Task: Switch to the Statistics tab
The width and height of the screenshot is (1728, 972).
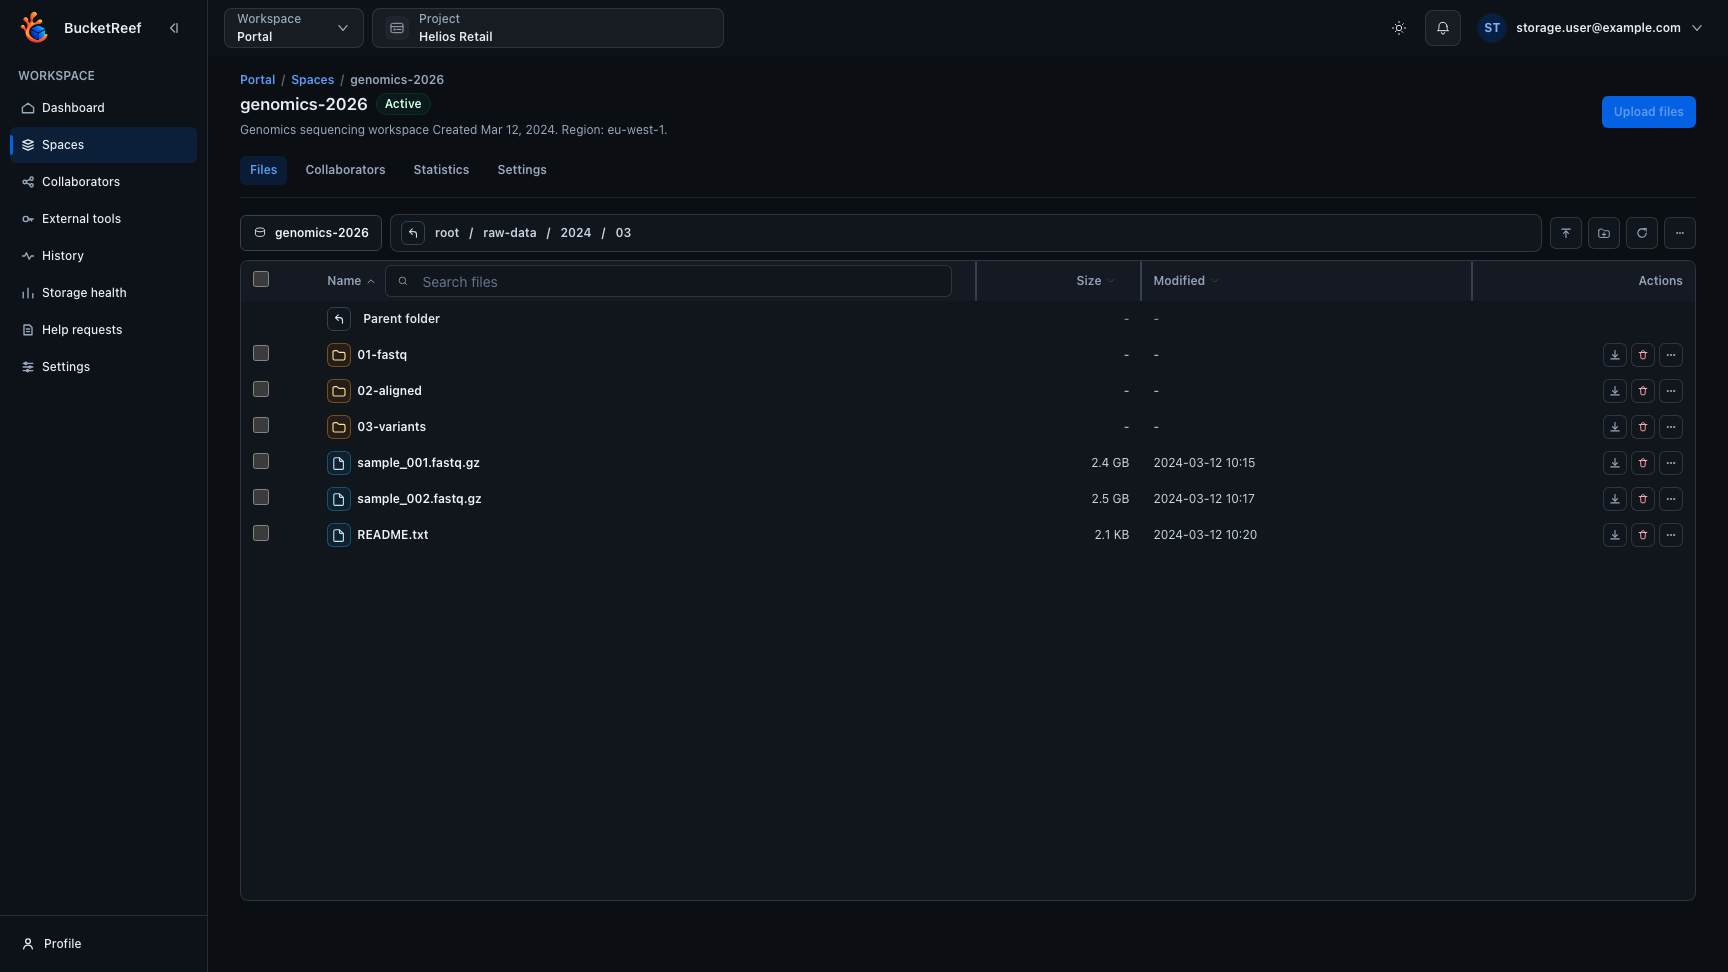Action: click(441, 170)
